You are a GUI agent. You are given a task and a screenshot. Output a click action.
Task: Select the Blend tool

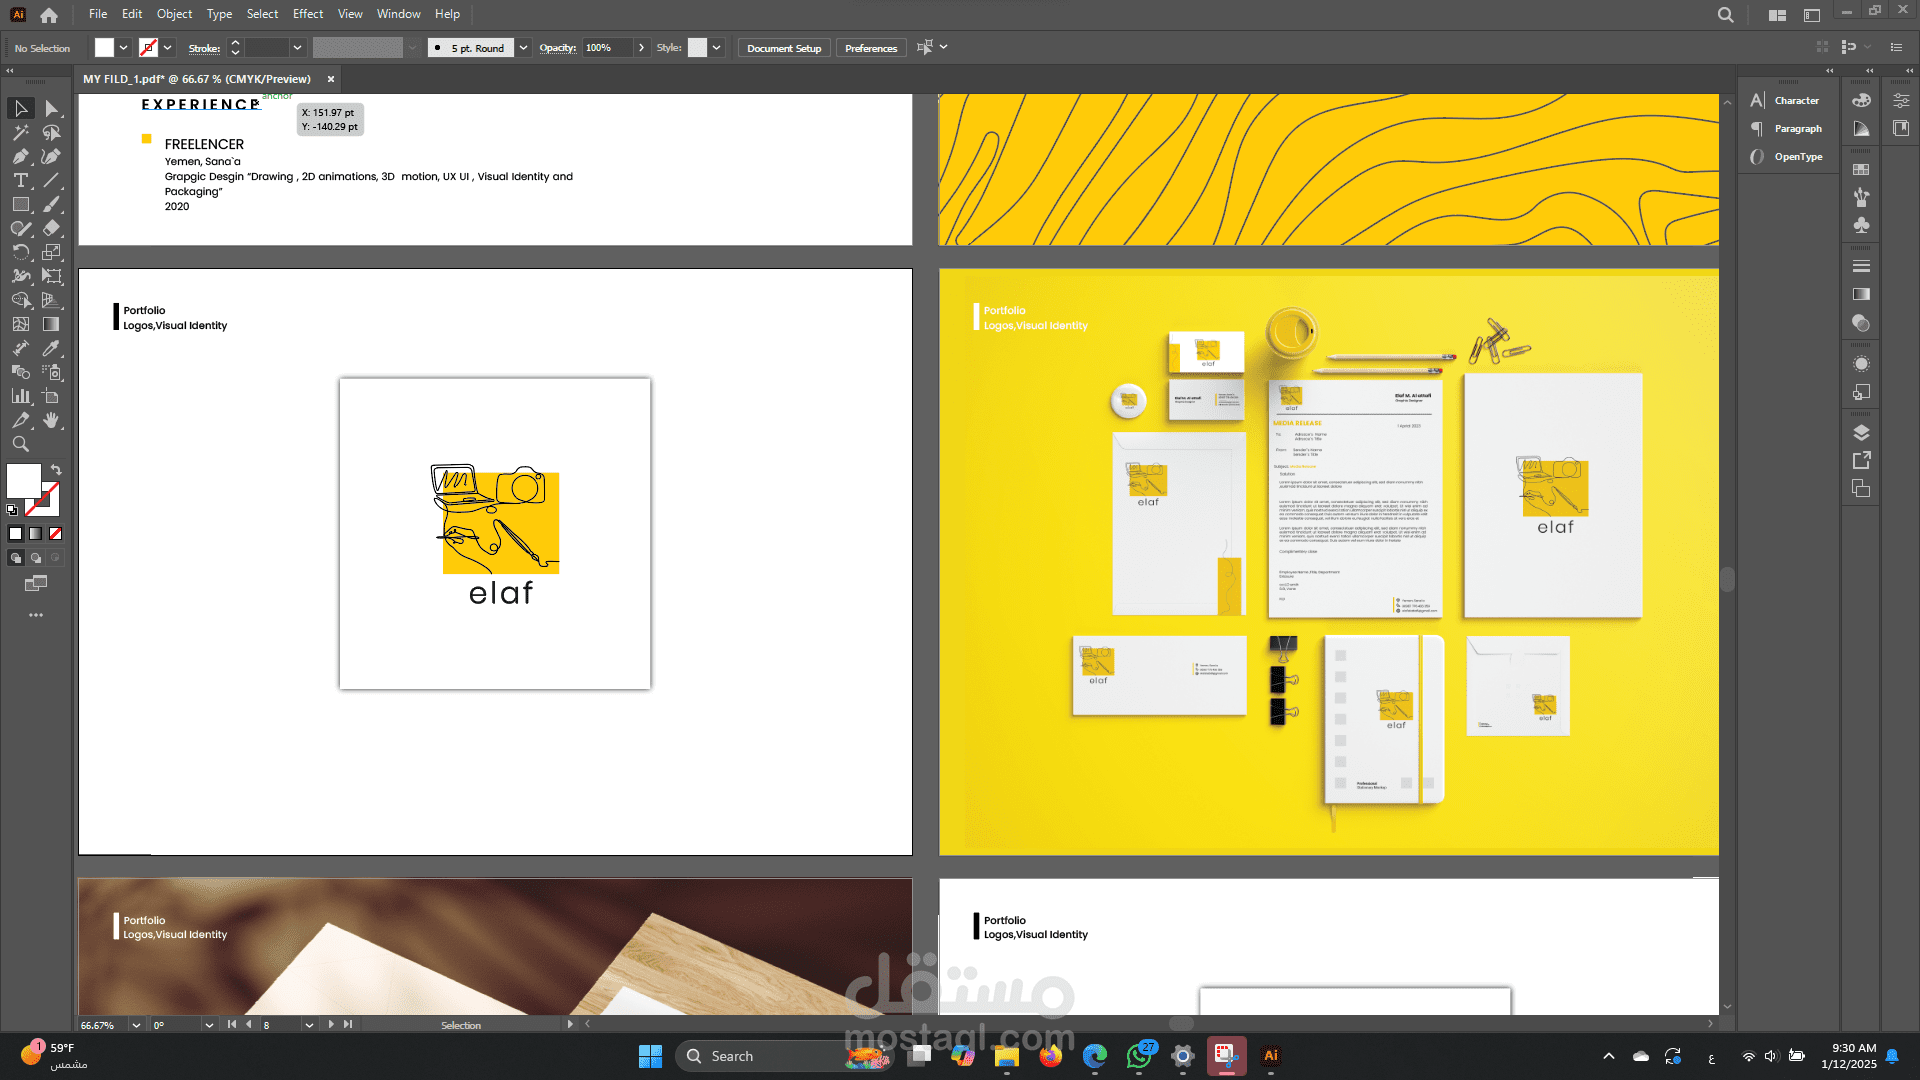[21, 372]
